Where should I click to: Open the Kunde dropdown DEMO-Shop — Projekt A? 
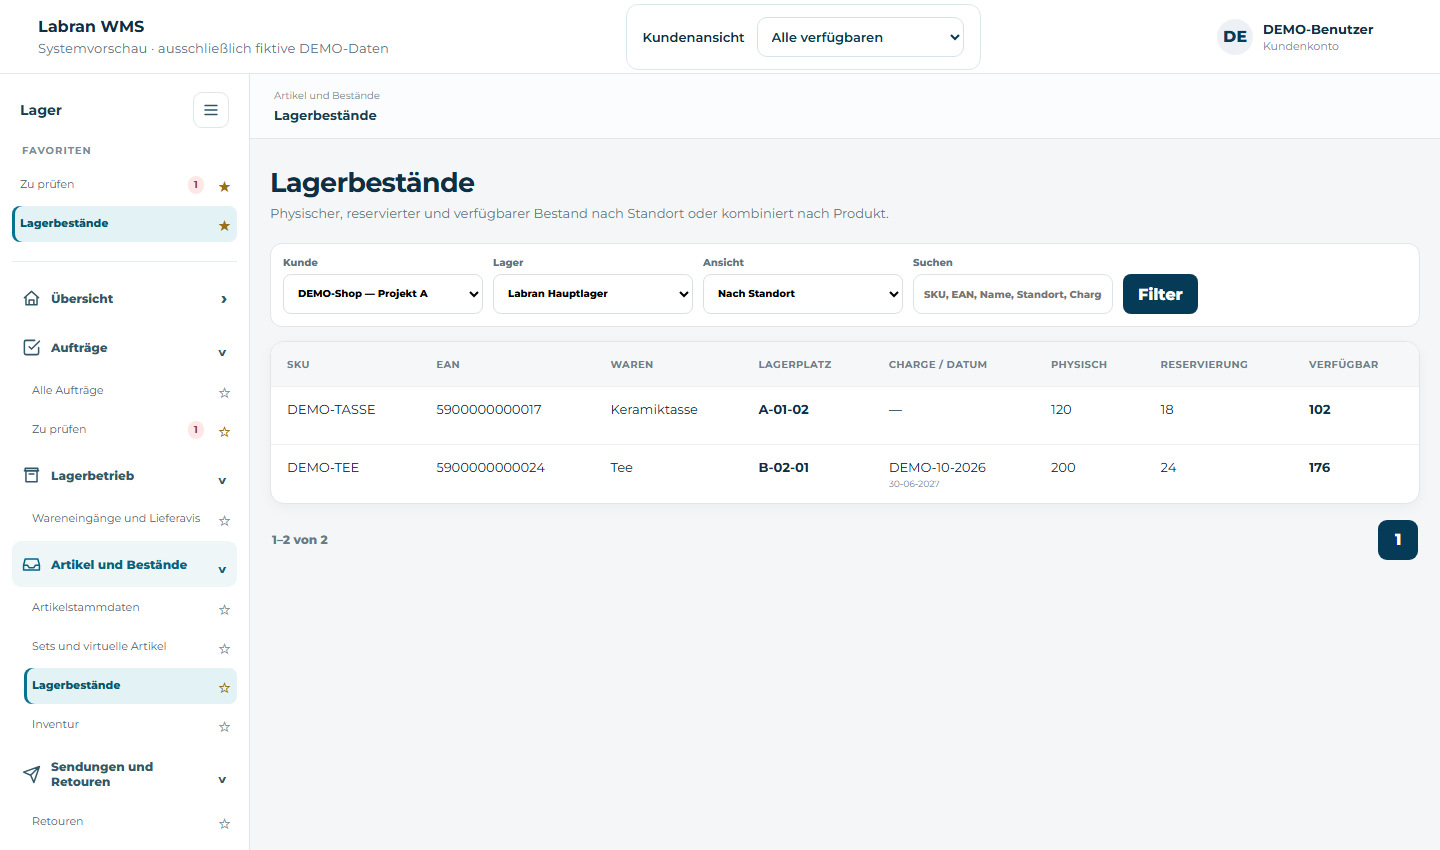pyautogui.click(x=383, y=294)
